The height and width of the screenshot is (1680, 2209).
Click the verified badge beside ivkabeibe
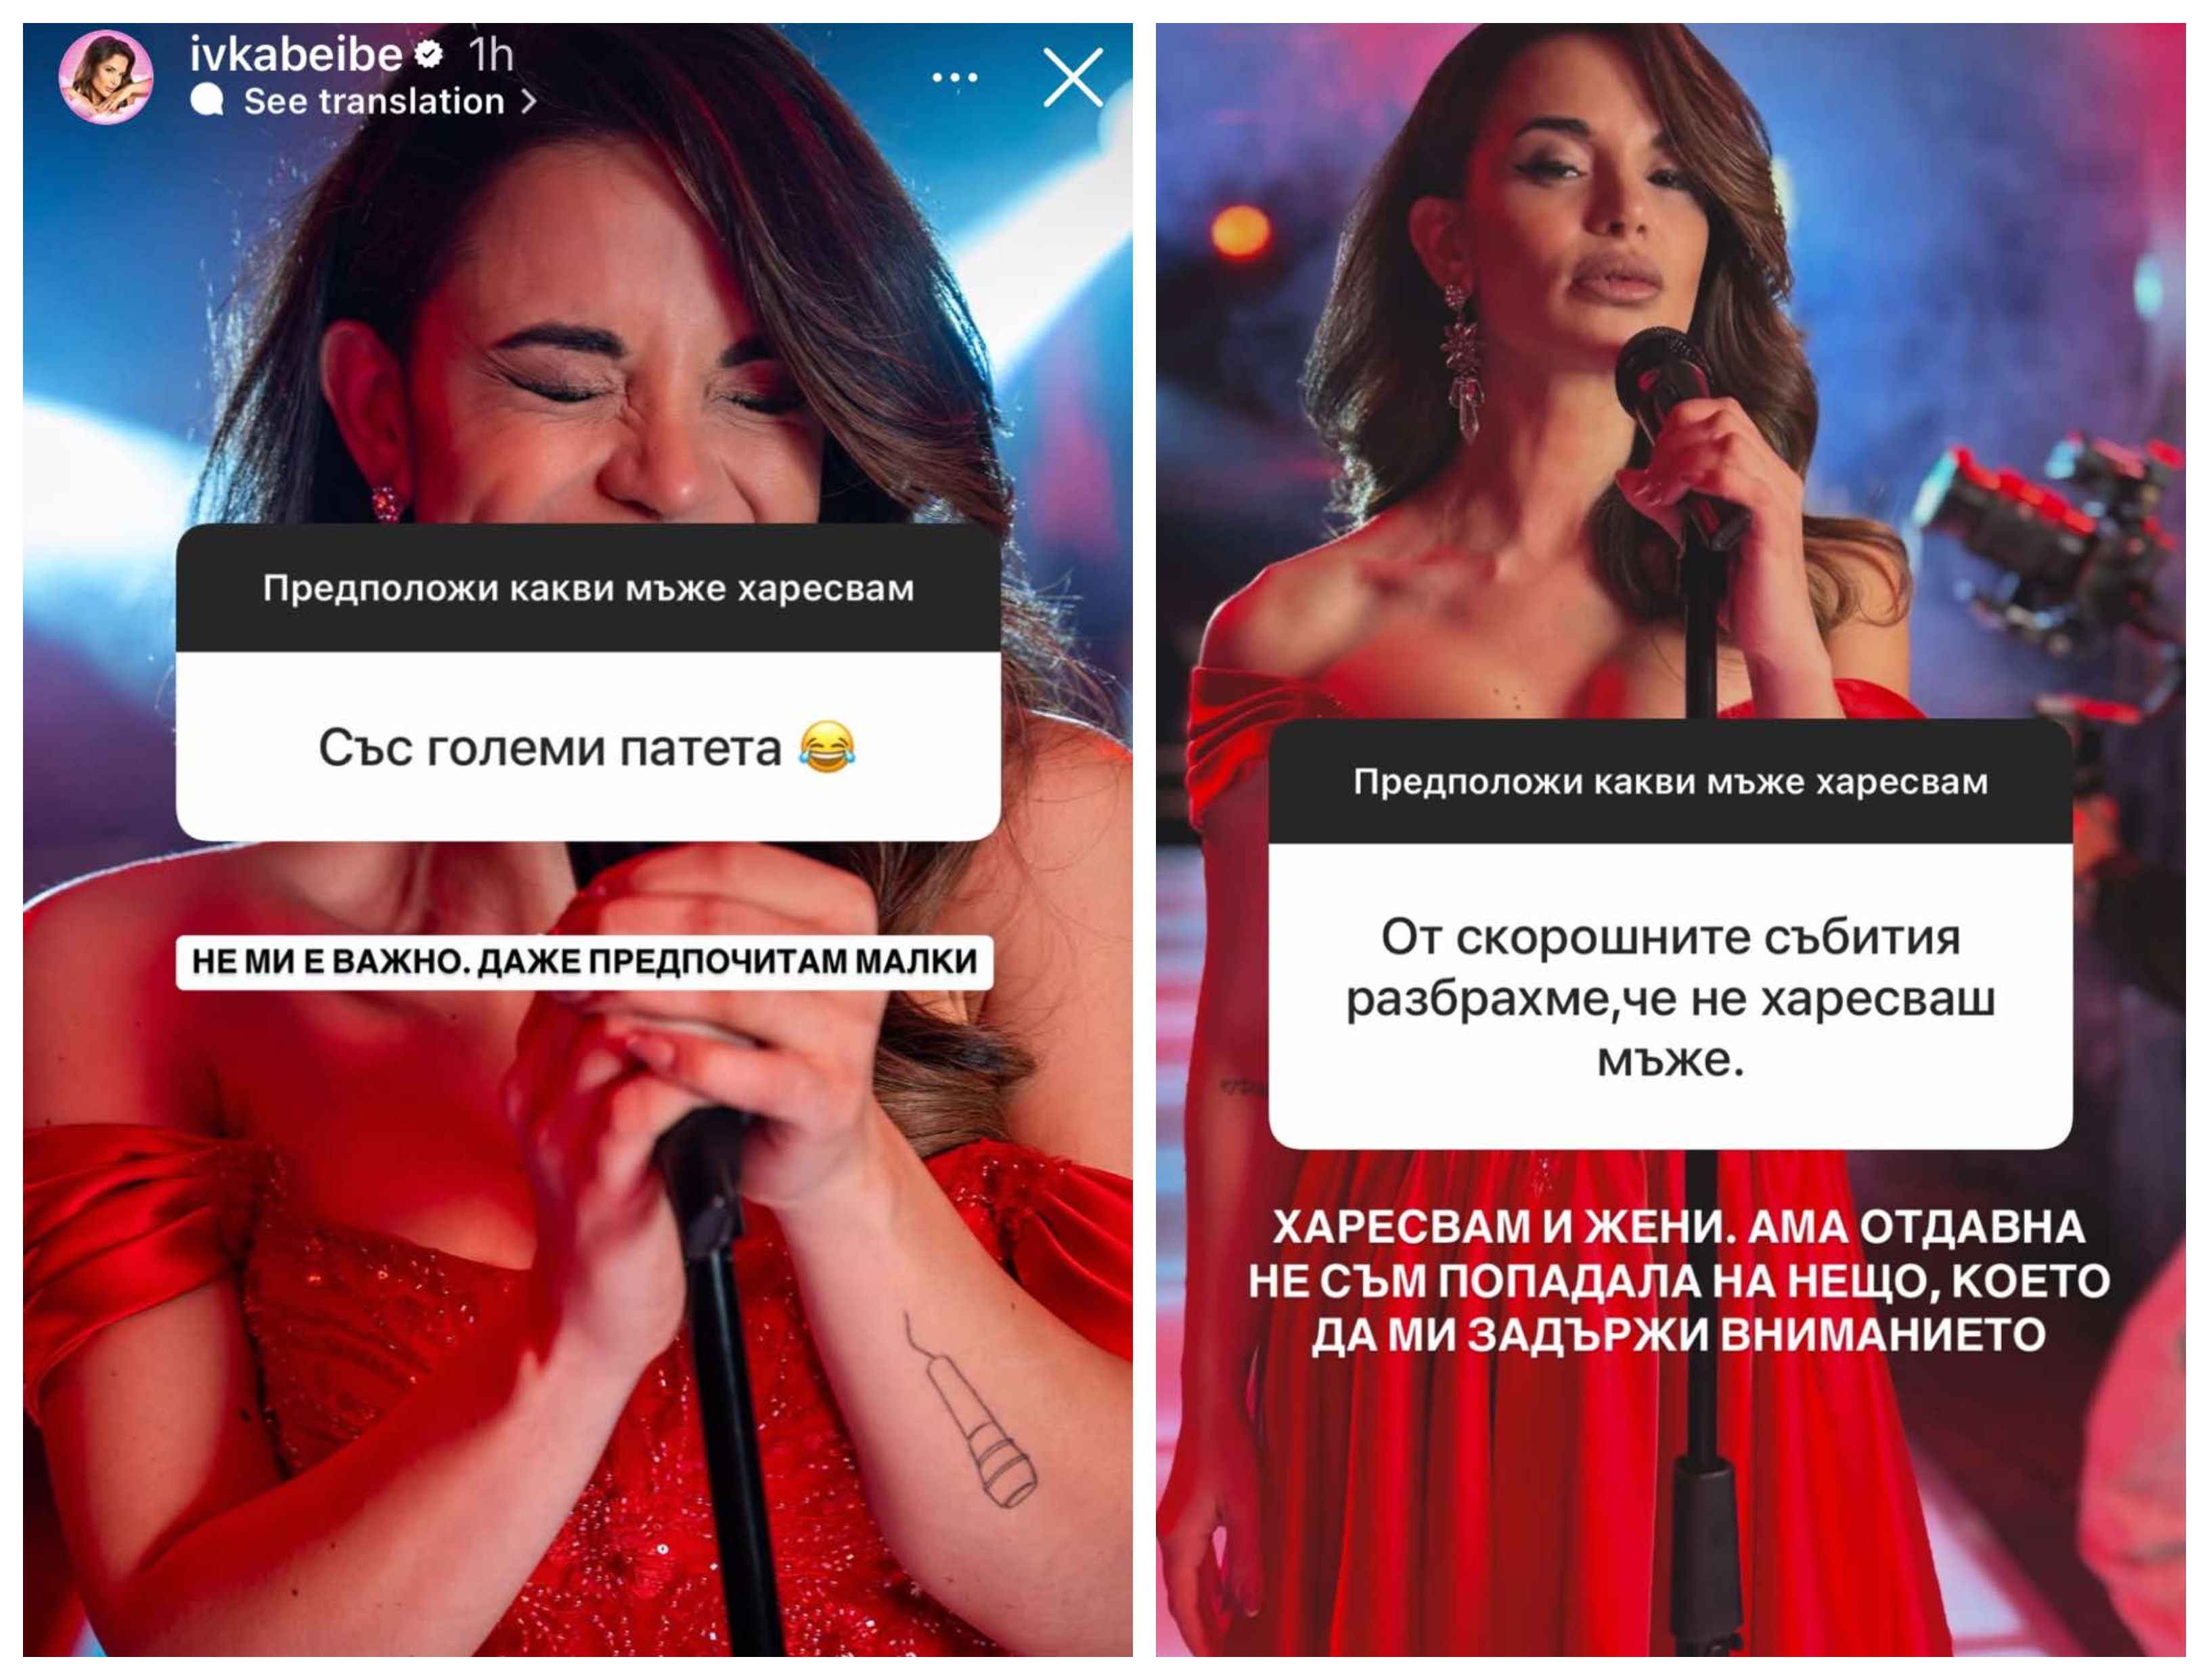[429, 54]
